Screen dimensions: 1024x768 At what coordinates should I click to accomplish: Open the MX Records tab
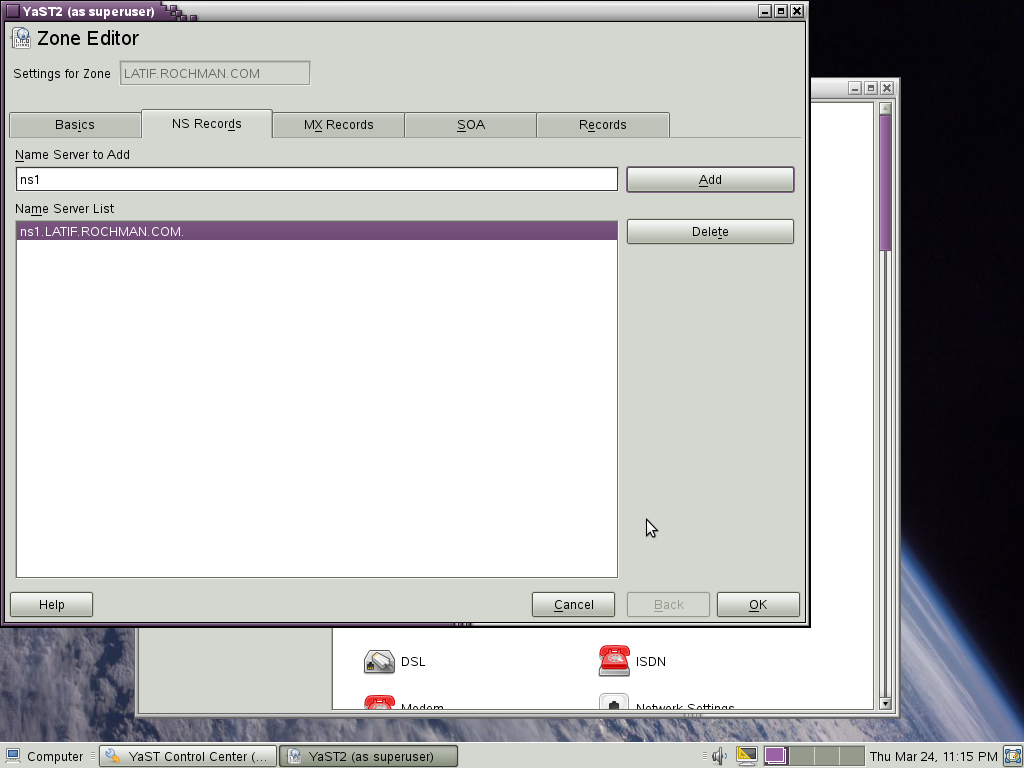[338, 125]
